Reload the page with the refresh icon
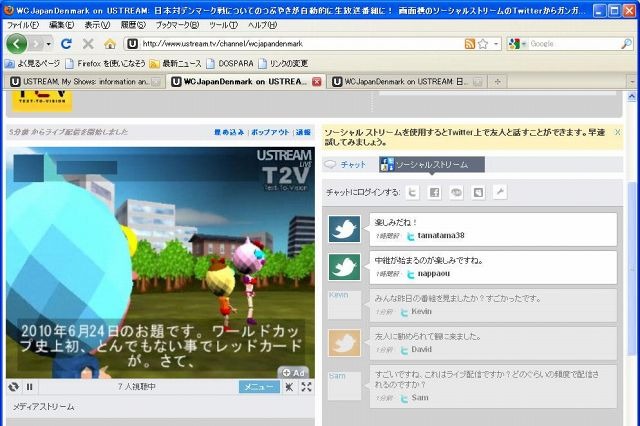This screenshot has height=426, width=640. tap(66, 44)
